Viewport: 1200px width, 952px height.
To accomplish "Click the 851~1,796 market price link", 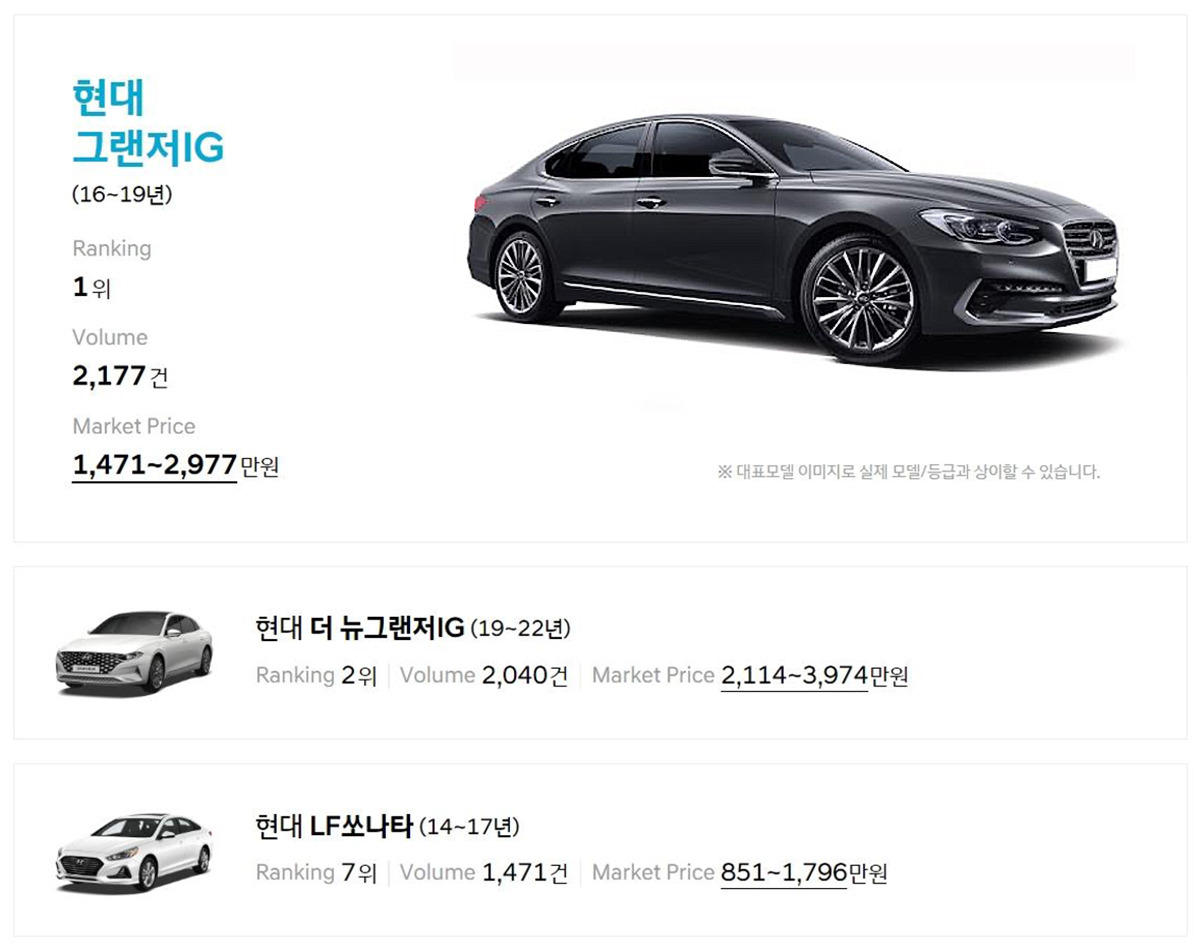I will [784, 873].
